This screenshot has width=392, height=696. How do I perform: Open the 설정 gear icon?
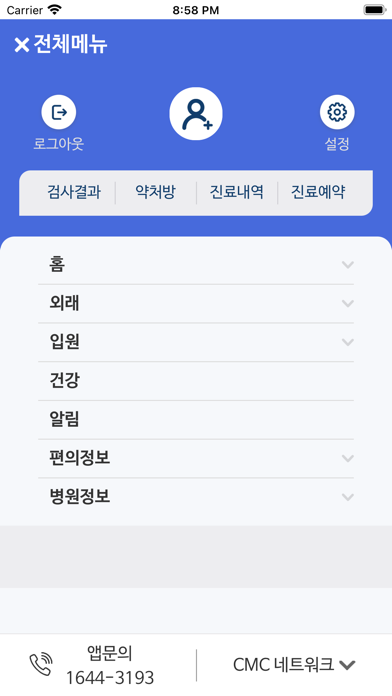pyautogui.click(x=337, y=112)
